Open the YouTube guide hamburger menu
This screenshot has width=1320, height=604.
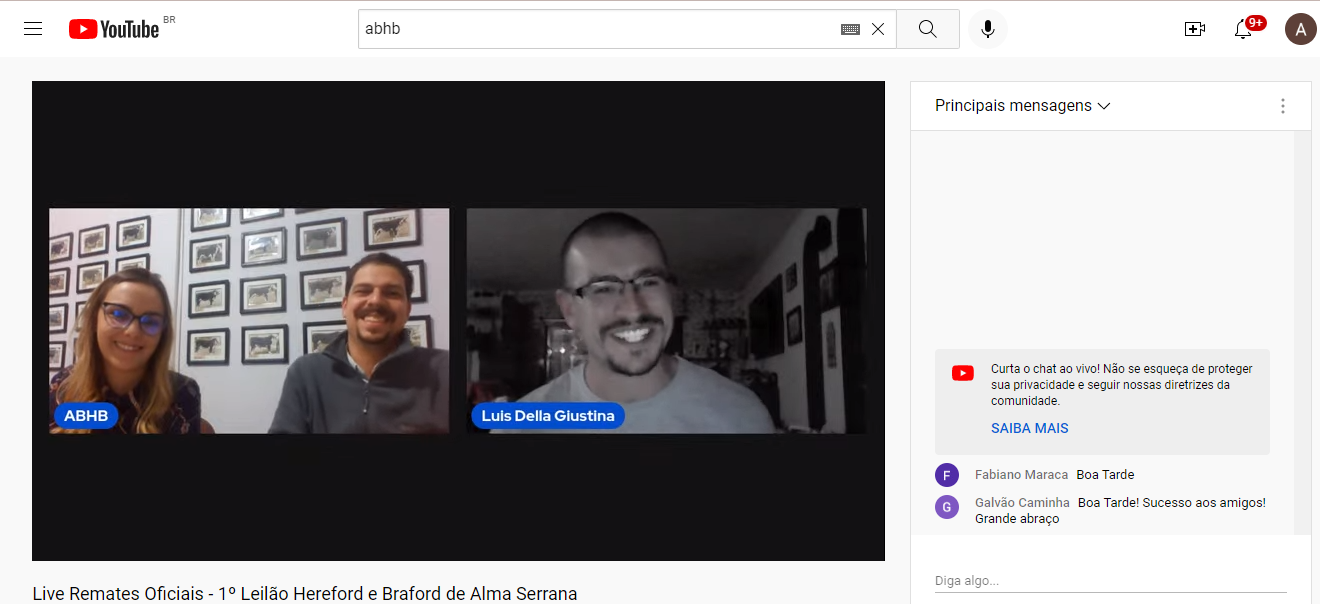(x=33, y=29)
